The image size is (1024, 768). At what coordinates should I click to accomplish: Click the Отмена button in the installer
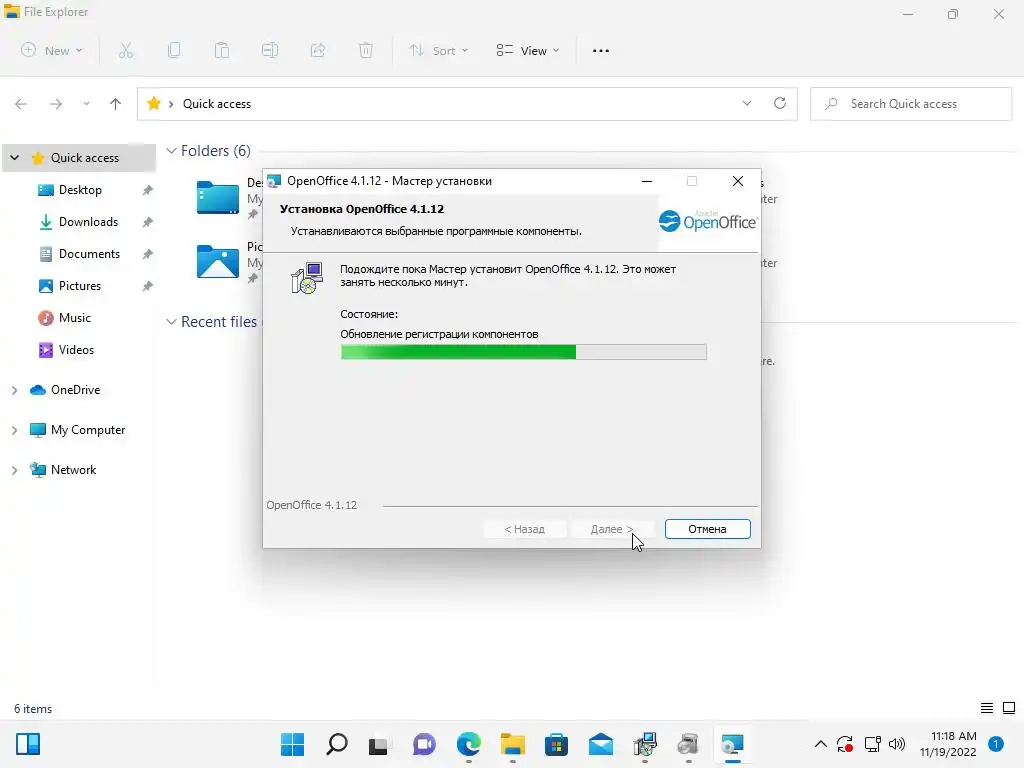707,529
